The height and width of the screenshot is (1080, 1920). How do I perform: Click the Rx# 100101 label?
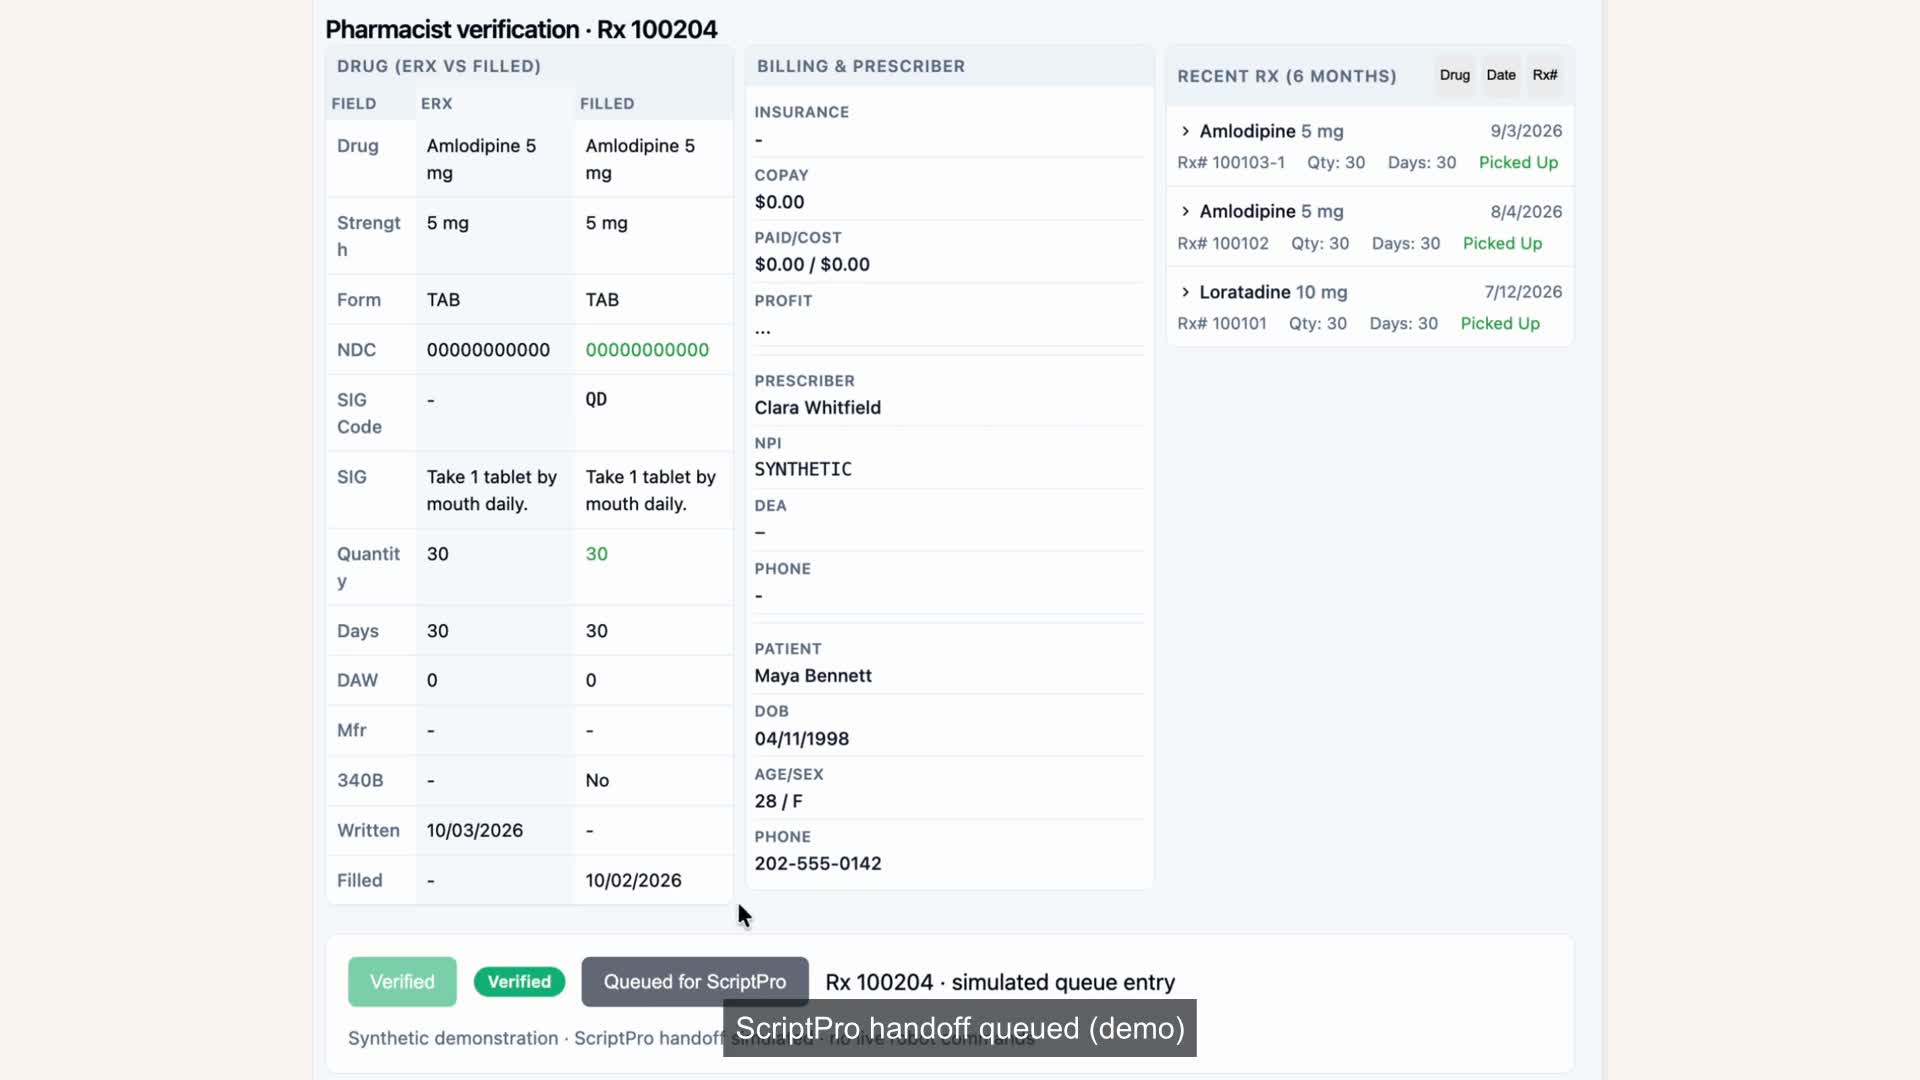1222,324
